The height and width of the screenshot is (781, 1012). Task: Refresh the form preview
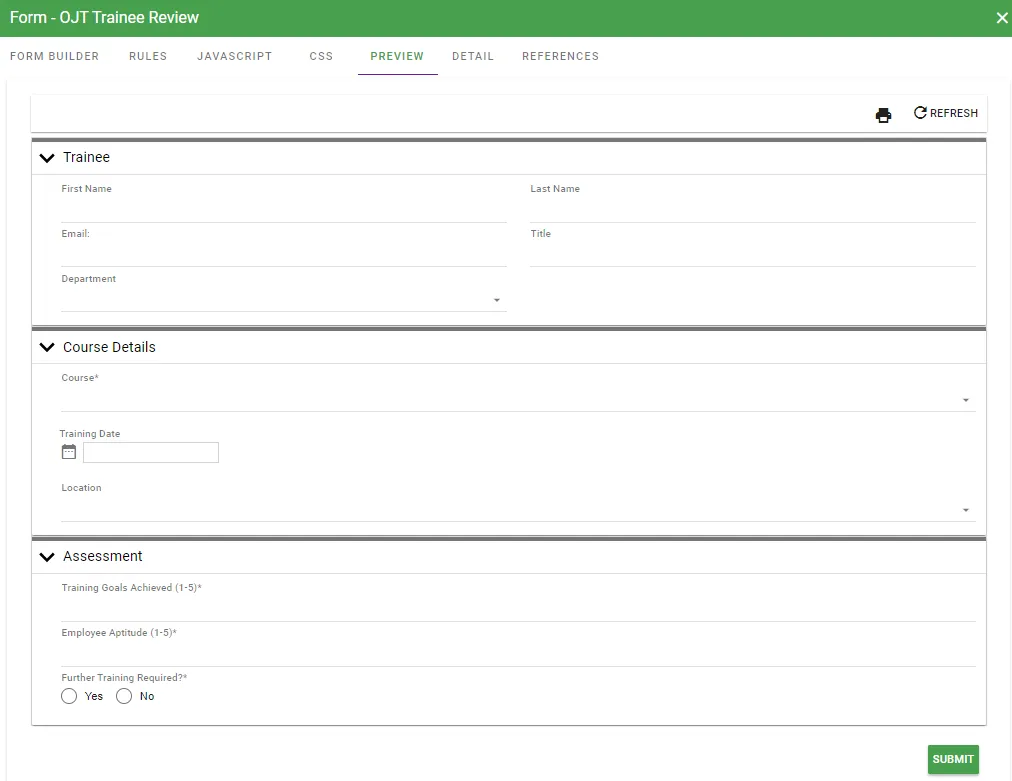(946, 113)
